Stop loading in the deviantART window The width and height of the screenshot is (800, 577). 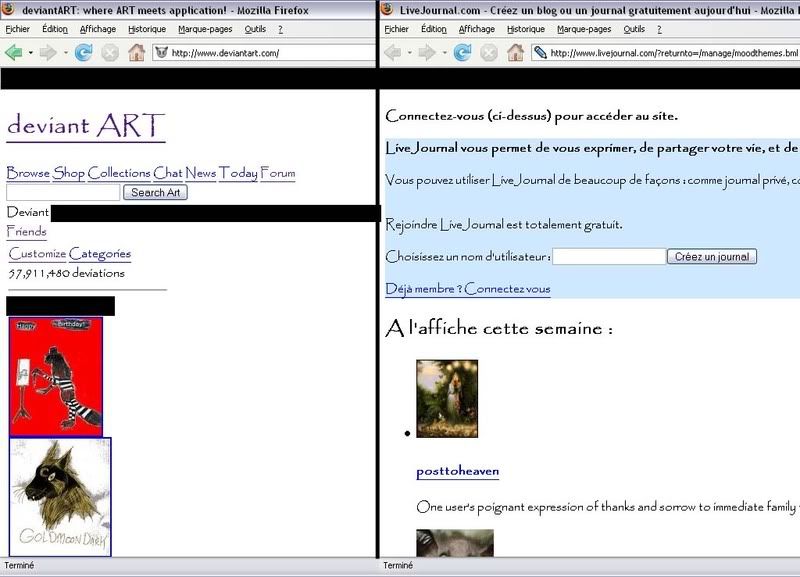[x=110, y=52]
